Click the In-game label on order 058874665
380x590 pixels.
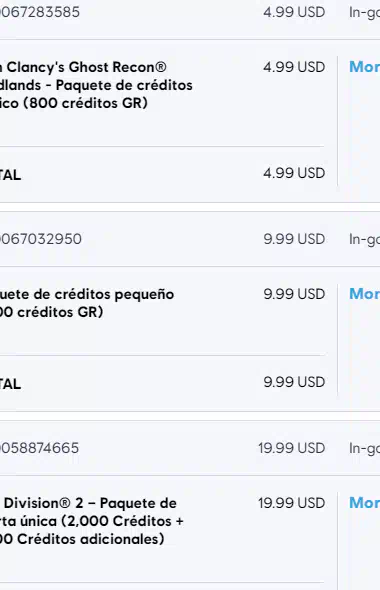click(364, 448)
